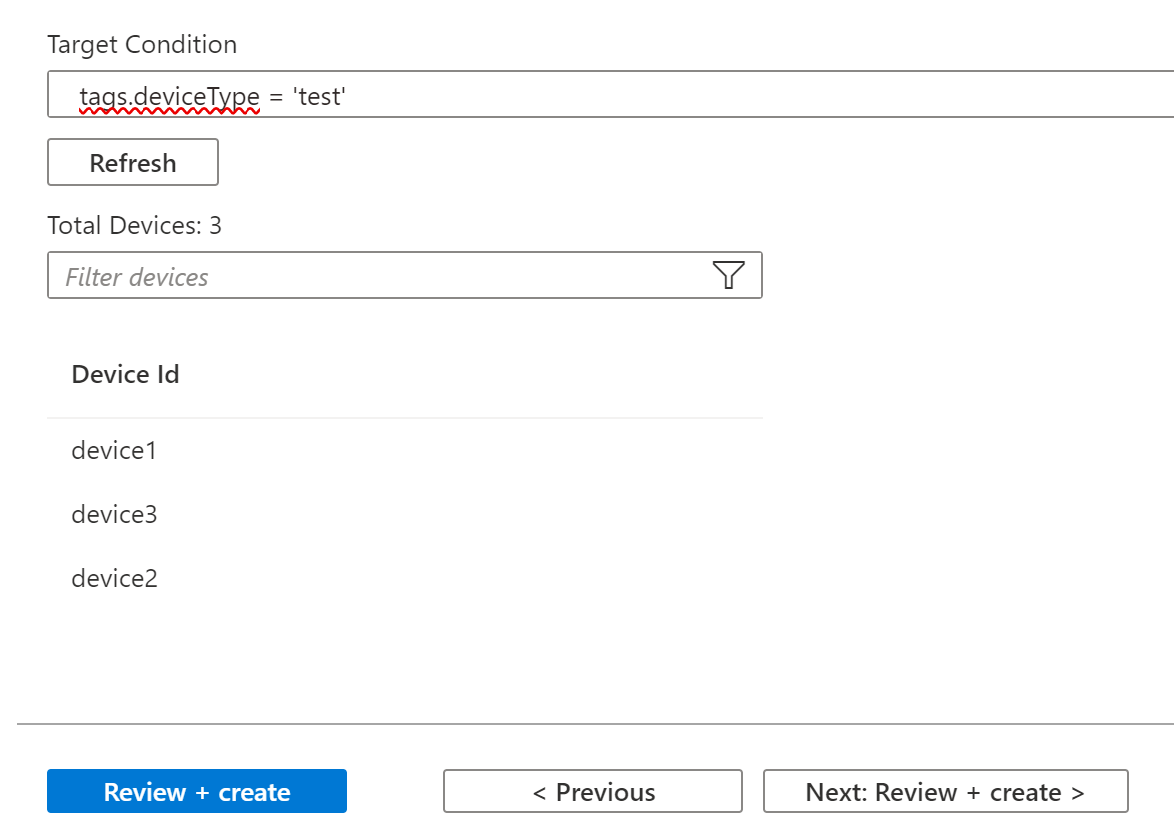Open the filter icon in the devices search box

tap(728, 275)
